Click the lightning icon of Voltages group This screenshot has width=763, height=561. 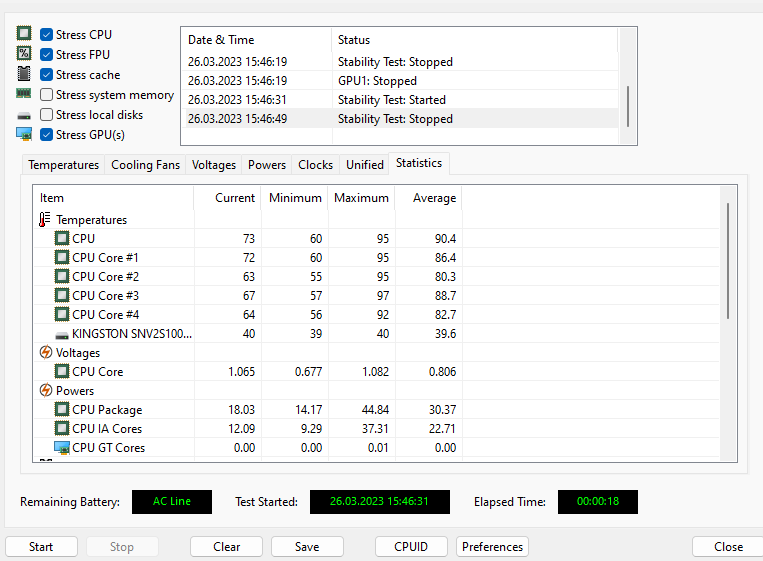point(46,352)
